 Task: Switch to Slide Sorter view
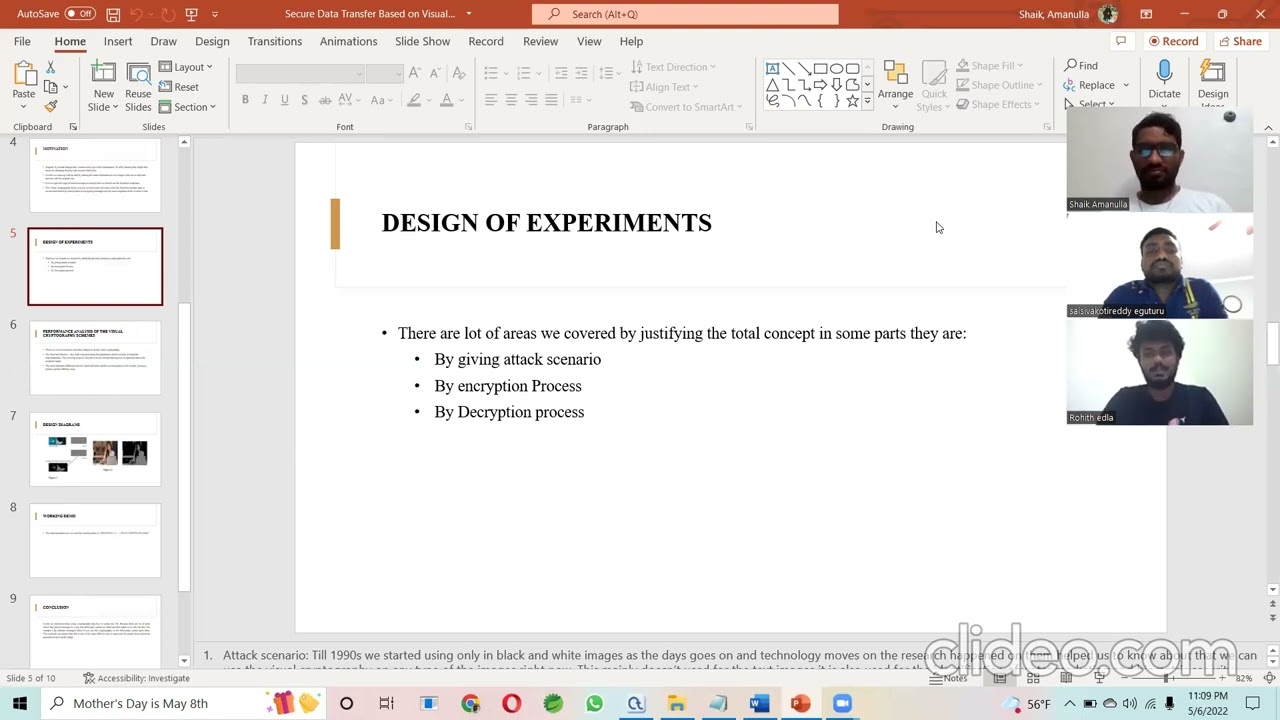click(1033, 678)
